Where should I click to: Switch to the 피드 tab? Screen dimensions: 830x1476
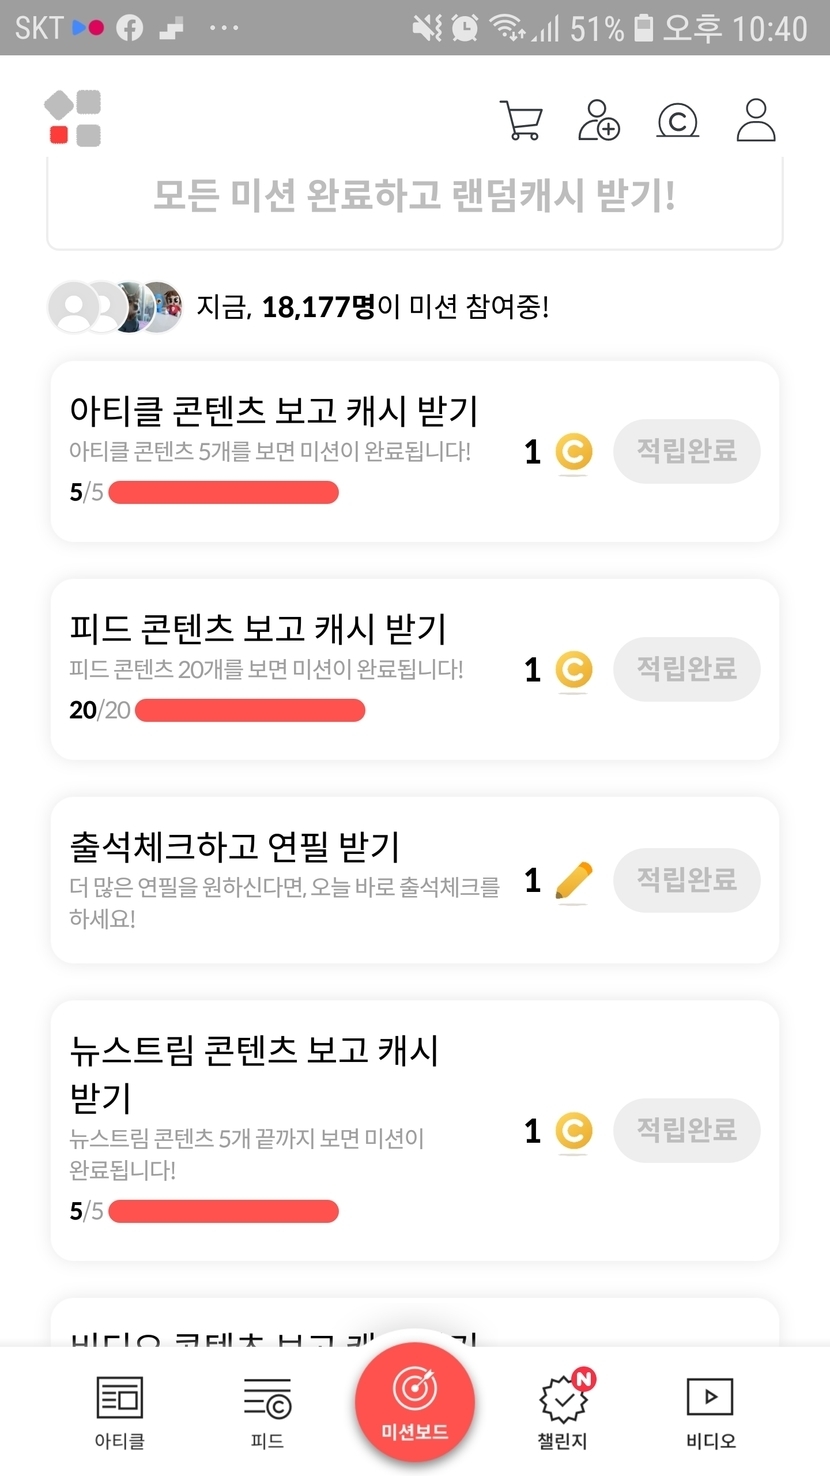tap(267, 1412)
